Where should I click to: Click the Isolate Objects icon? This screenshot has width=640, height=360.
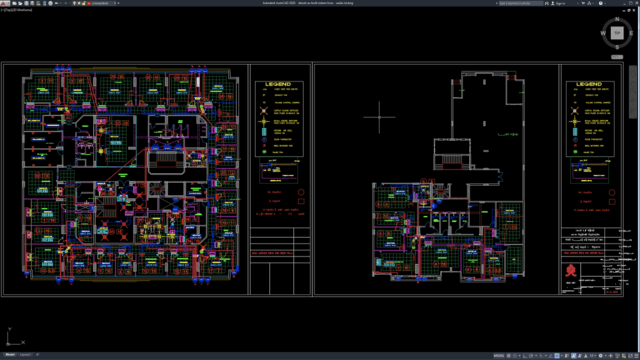(617, 356)
